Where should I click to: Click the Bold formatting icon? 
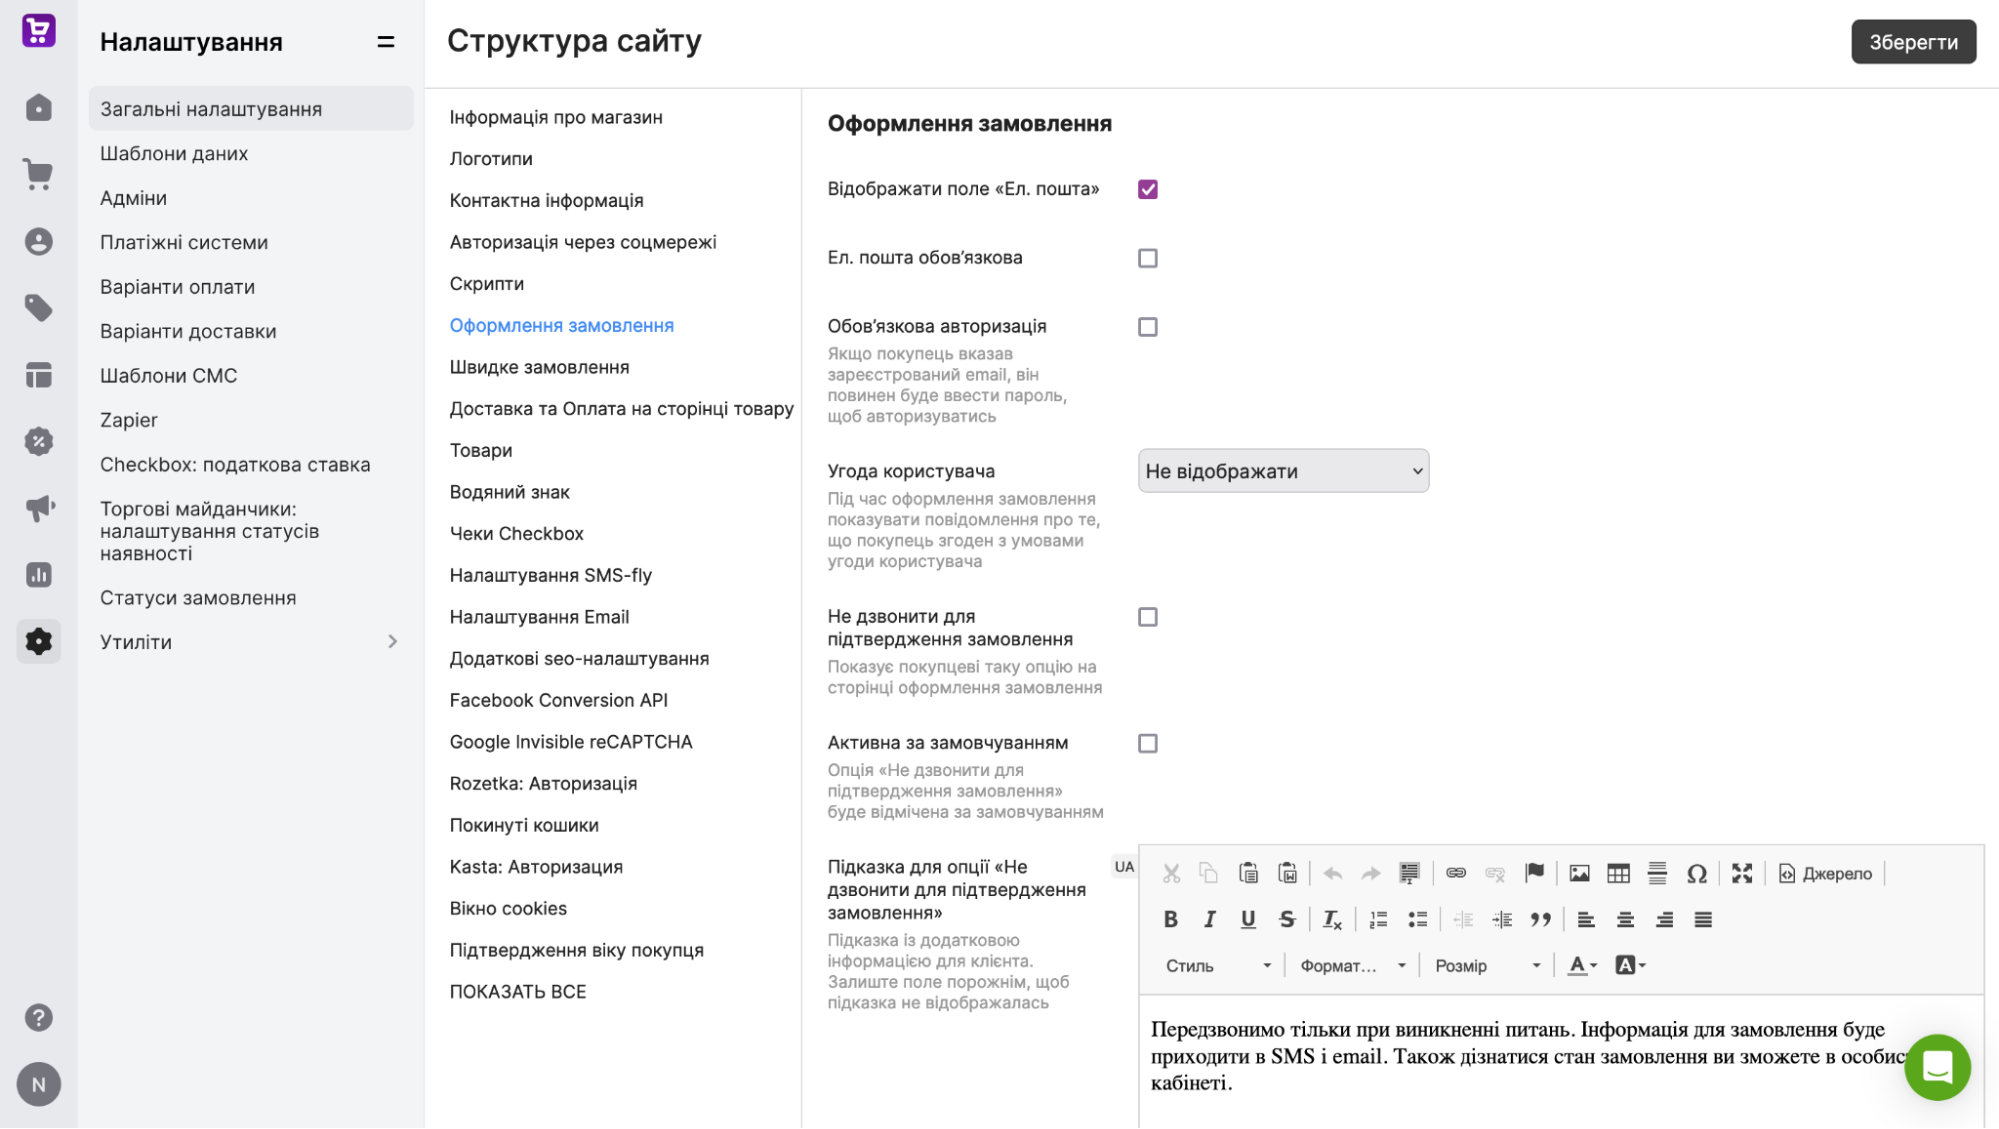tap(1170, 920)
